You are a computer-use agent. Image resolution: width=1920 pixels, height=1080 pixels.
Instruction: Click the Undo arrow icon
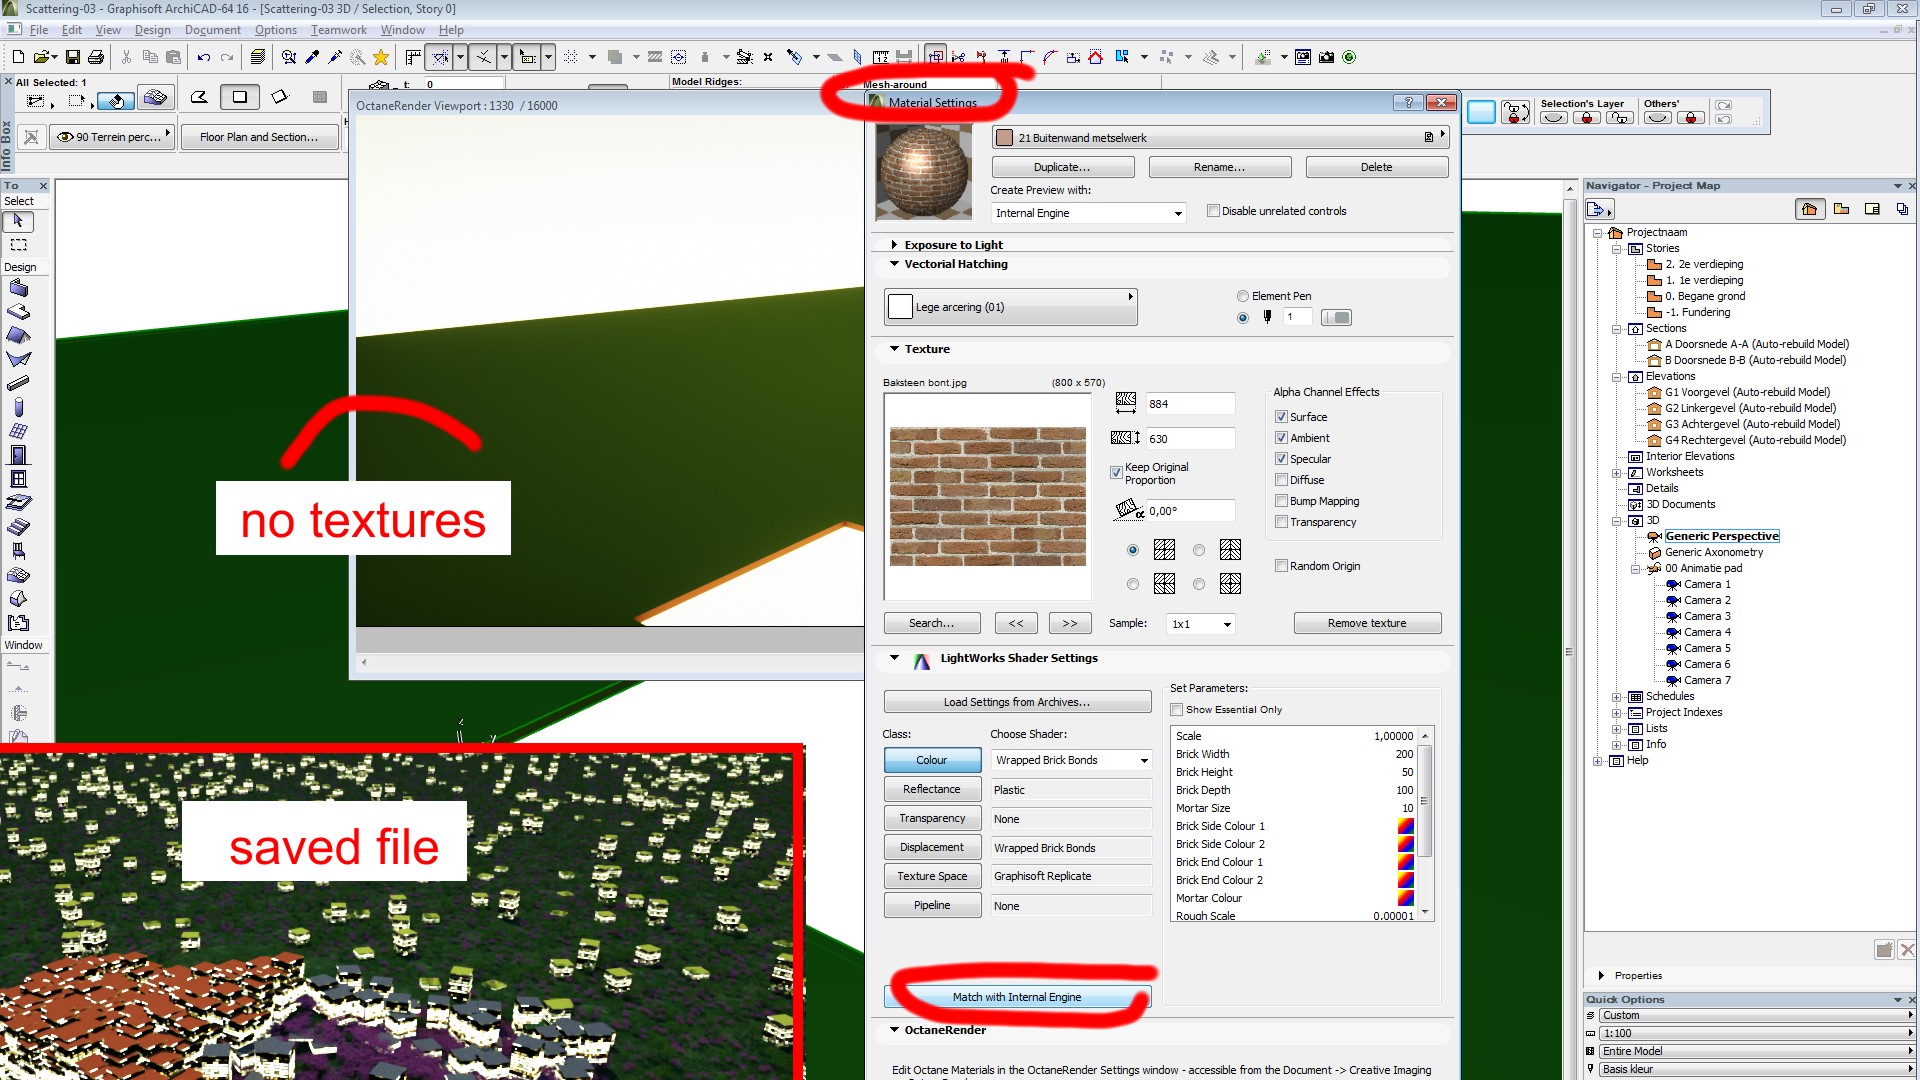tap(204, 57)
